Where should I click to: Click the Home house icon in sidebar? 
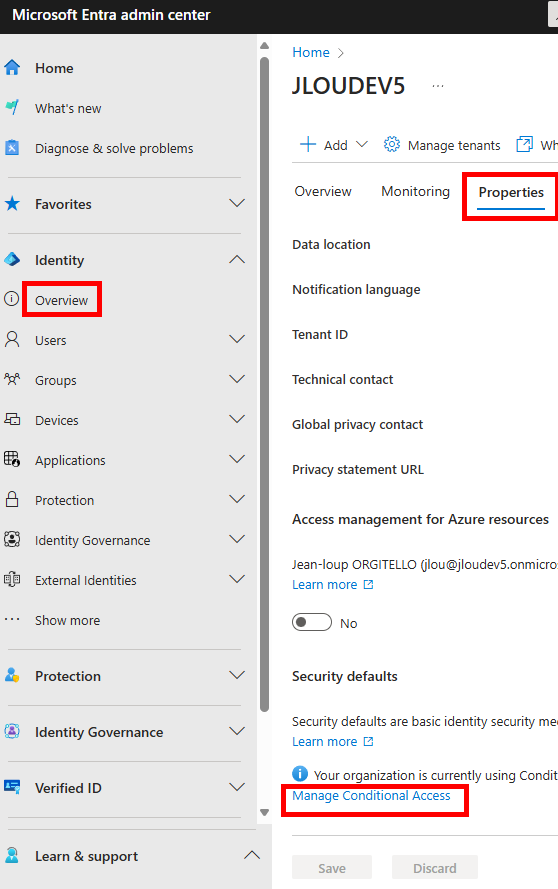click(12, 68)
